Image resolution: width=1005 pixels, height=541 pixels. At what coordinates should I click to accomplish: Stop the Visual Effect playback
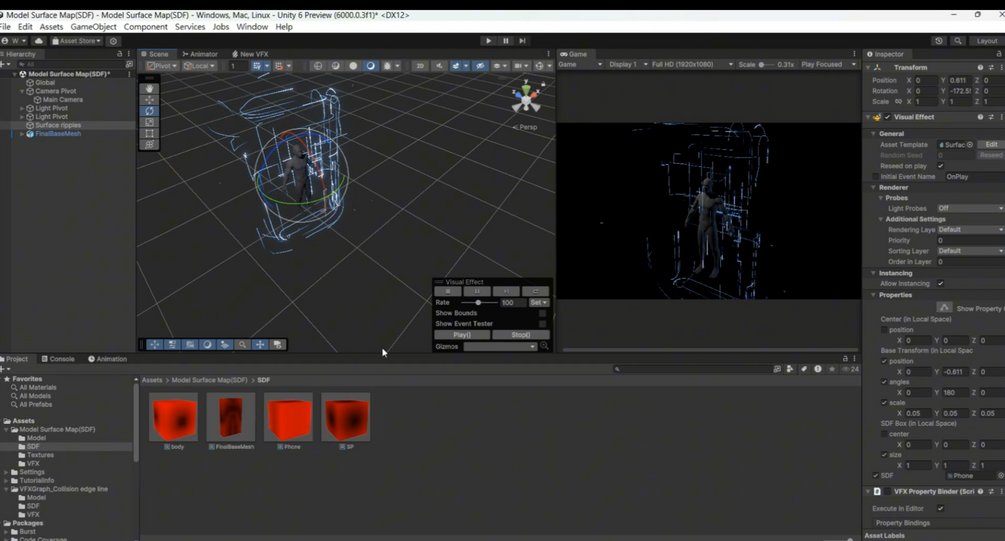tap(447, 291)
